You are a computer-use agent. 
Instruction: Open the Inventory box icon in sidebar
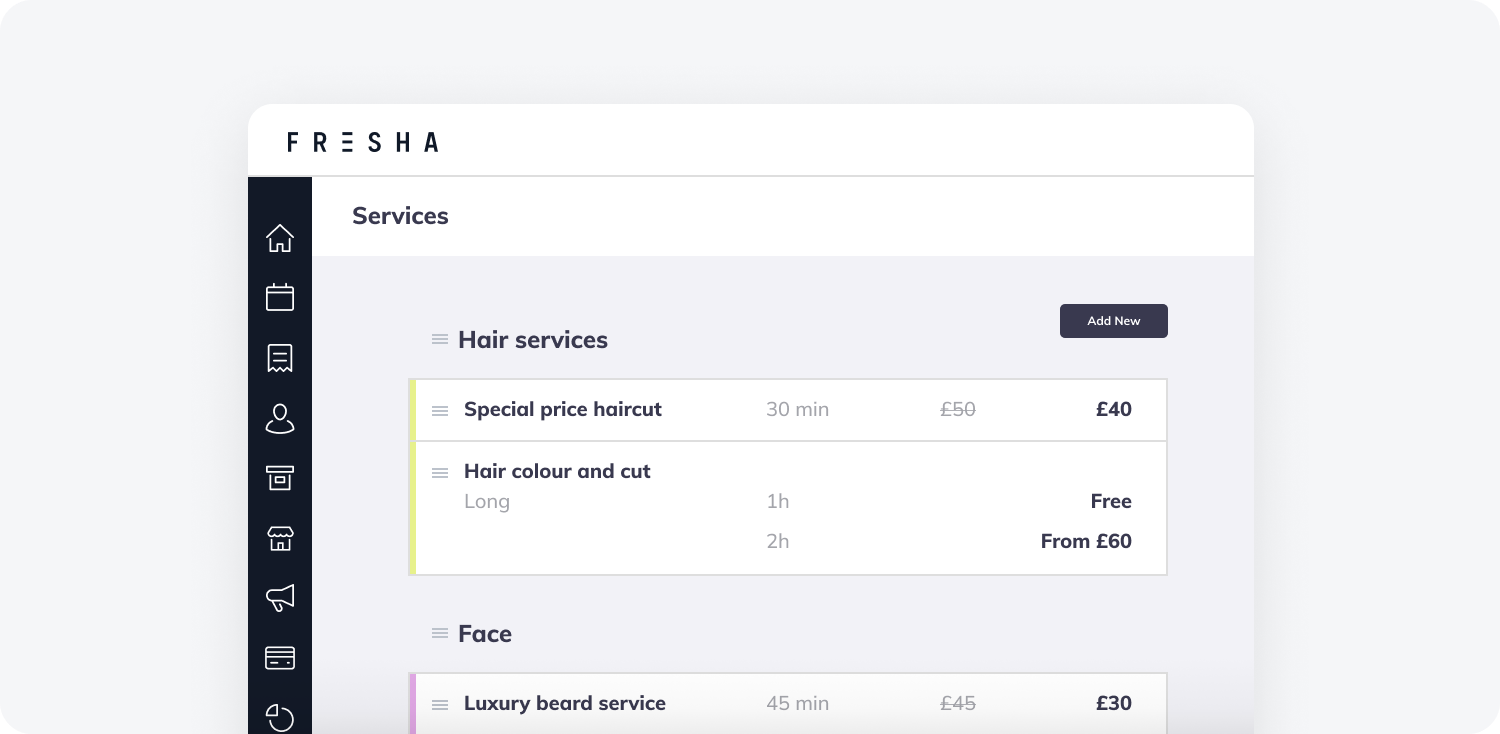pyautogui.click(x=280, y=478)
